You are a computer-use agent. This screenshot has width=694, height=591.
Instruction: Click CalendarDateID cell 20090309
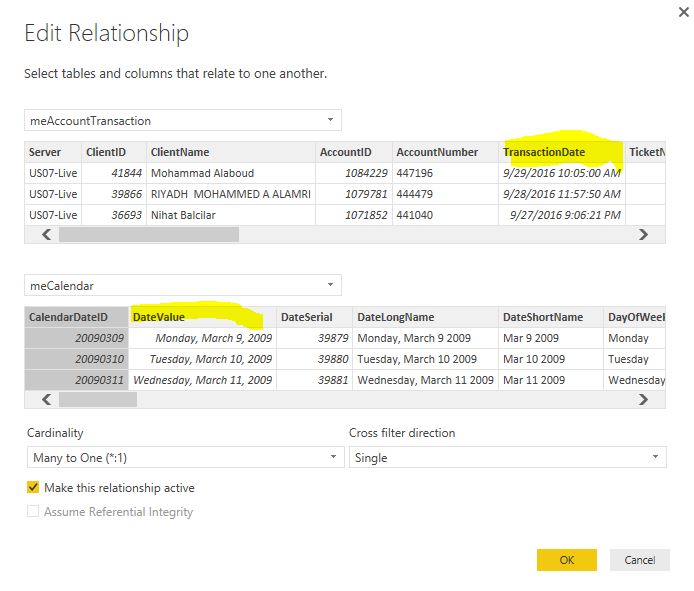[x=77, y=338]
